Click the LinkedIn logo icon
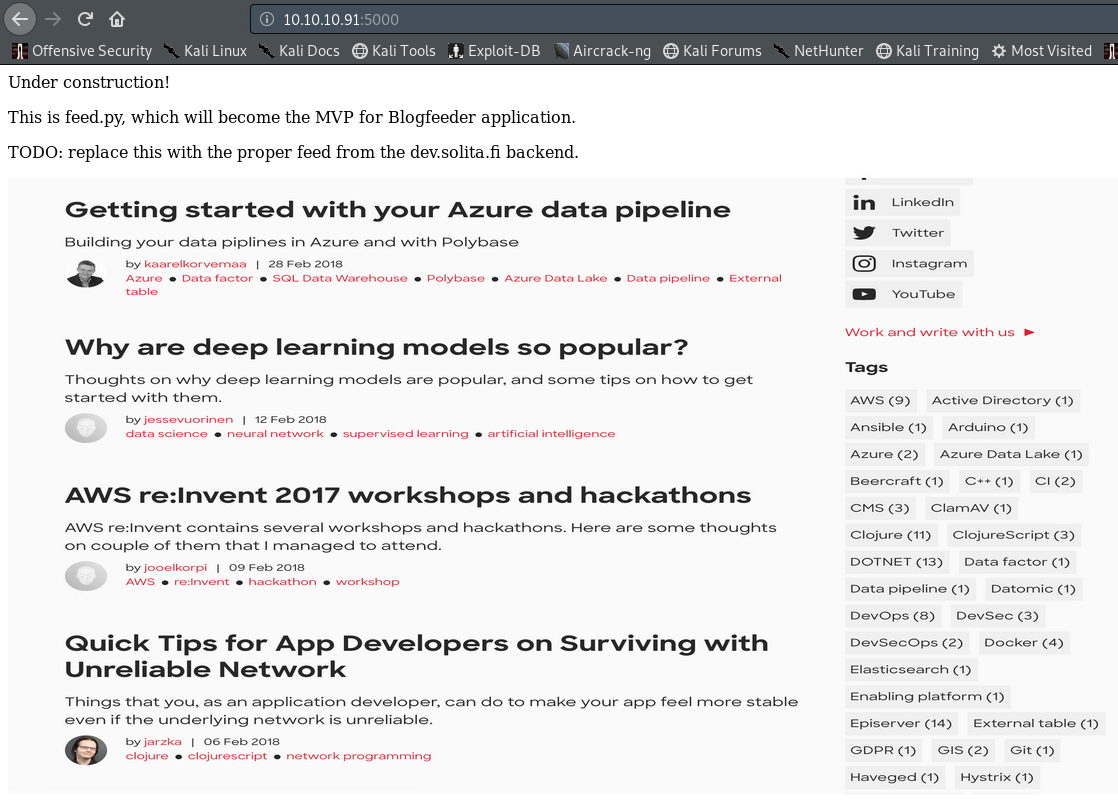 point(863,202)
